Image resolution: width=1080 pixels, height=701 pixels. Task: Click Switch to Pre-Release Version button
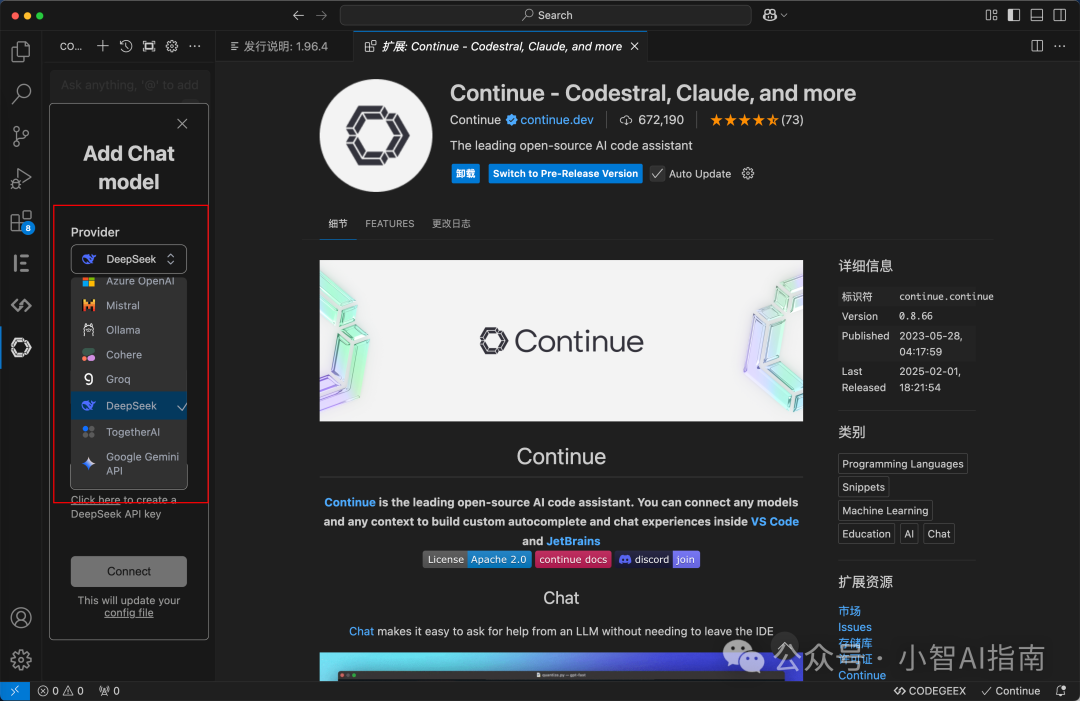tap(565, 173)
